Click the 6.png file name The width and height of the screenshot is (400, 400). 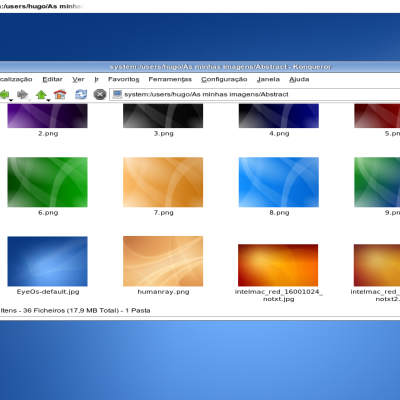point(48,213)
